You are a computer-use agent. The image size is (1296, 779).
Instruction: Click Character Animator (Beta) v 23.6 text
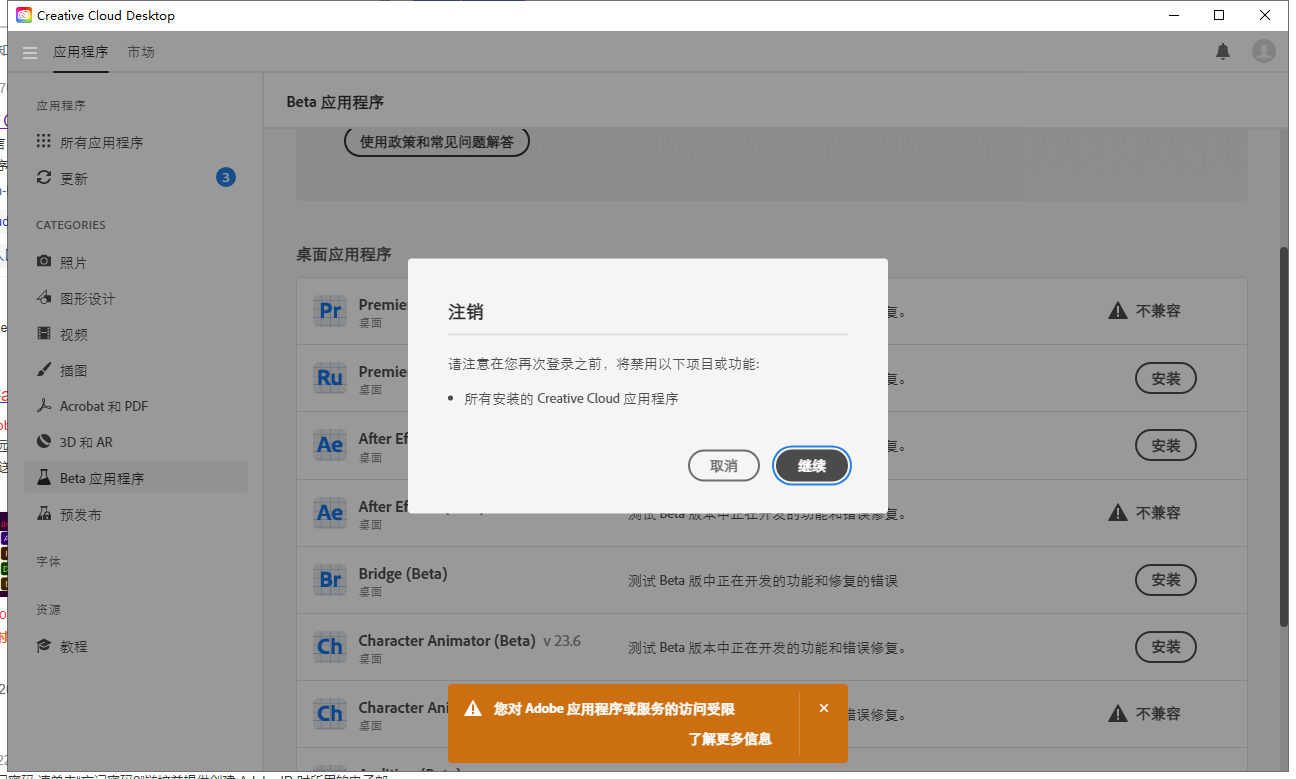click(x=470, y=641)
